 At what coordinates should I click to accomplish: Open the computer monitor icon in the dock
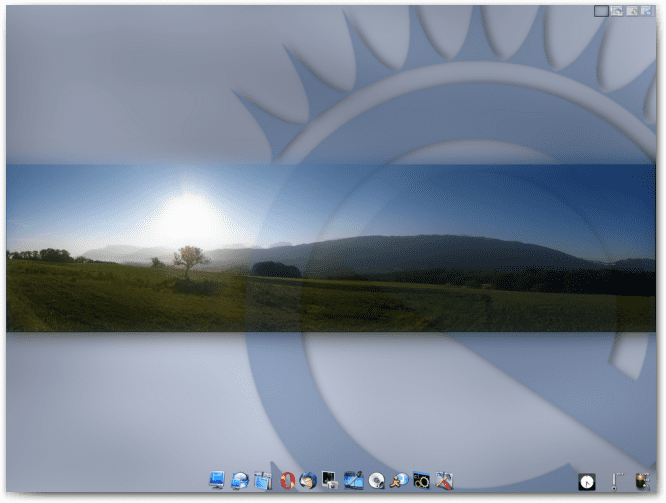tap(217, 480)
